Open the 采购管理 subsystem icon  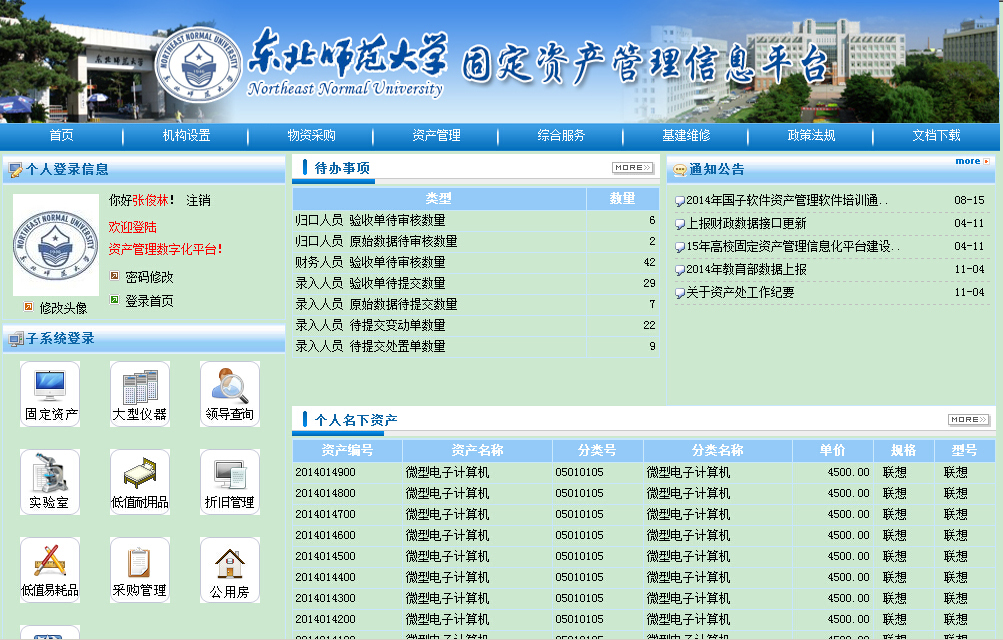click(139, 570)
